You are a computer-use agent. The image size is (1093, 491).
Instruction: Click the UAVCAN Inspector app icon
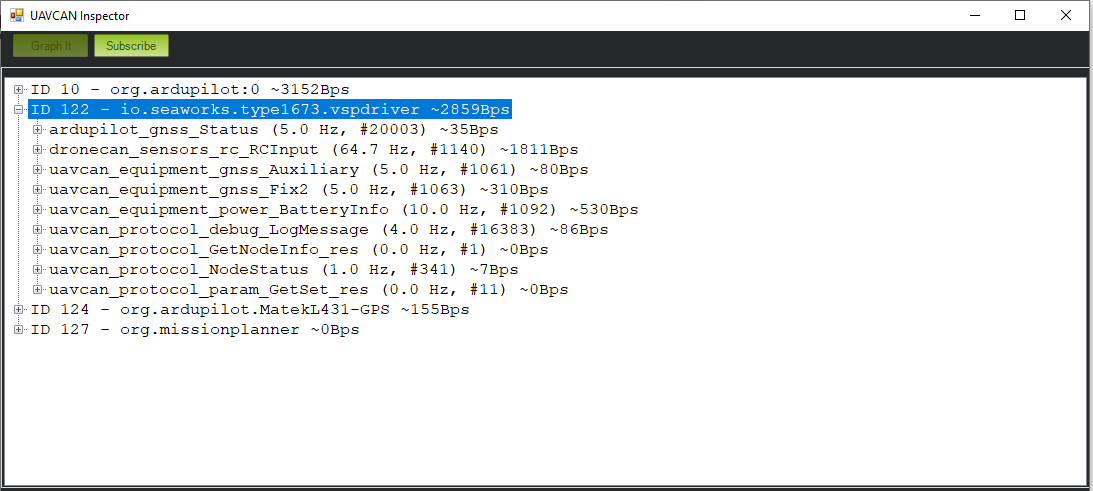[x=17, y=16]
